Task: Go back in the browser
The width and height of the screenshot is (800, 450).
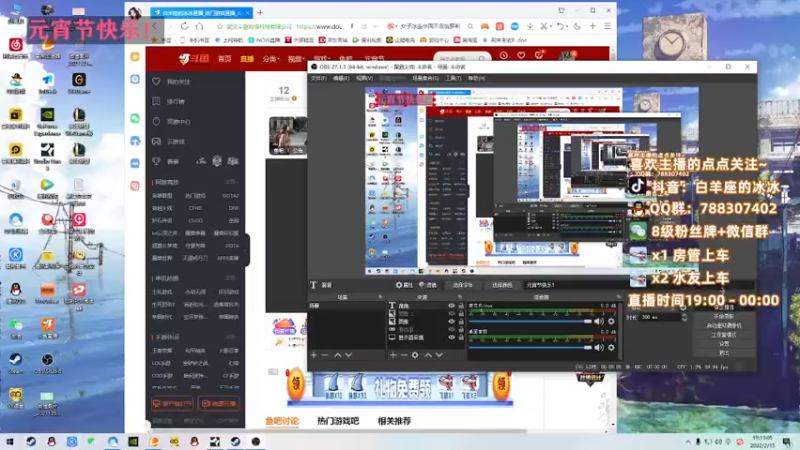Action: tap(155, 26)
